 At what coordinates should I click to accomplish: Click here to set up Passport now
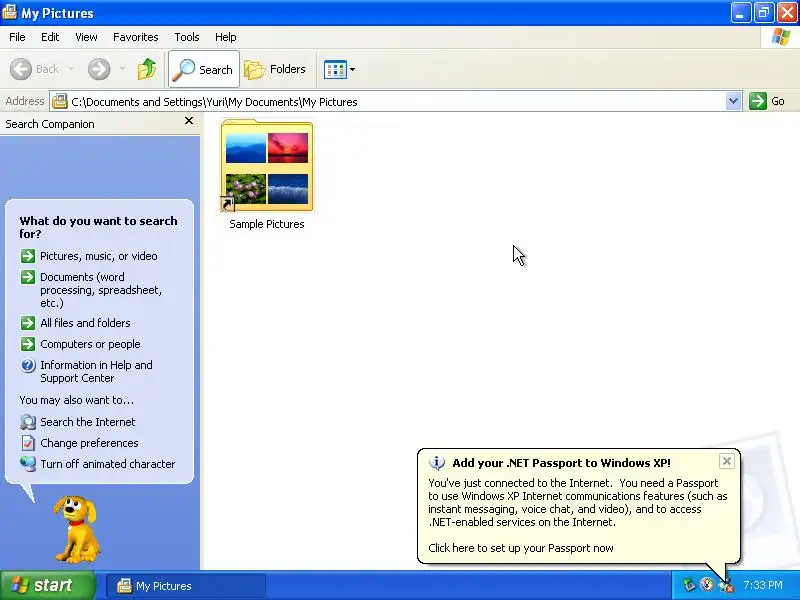(x=520, y=548)
